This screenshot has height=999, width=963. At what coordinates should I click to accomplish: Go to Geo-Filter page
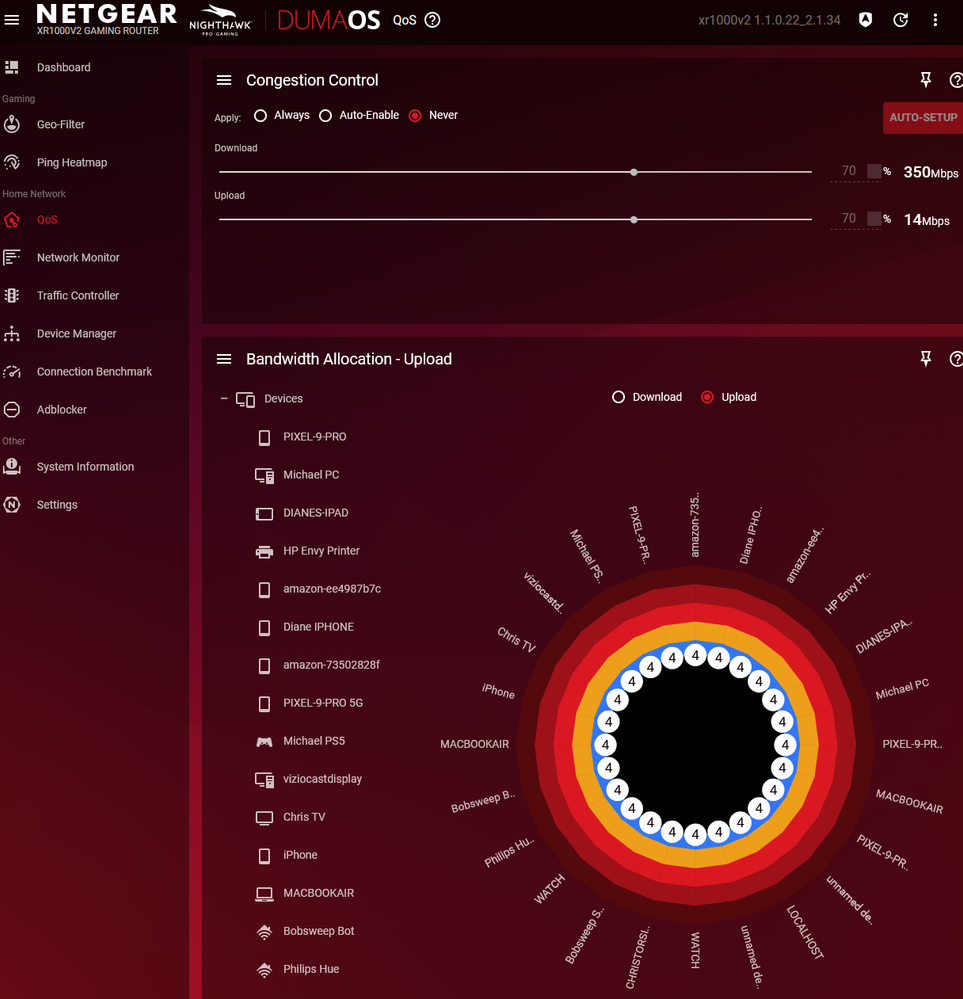pyautogui.click(x=61, y=124)
